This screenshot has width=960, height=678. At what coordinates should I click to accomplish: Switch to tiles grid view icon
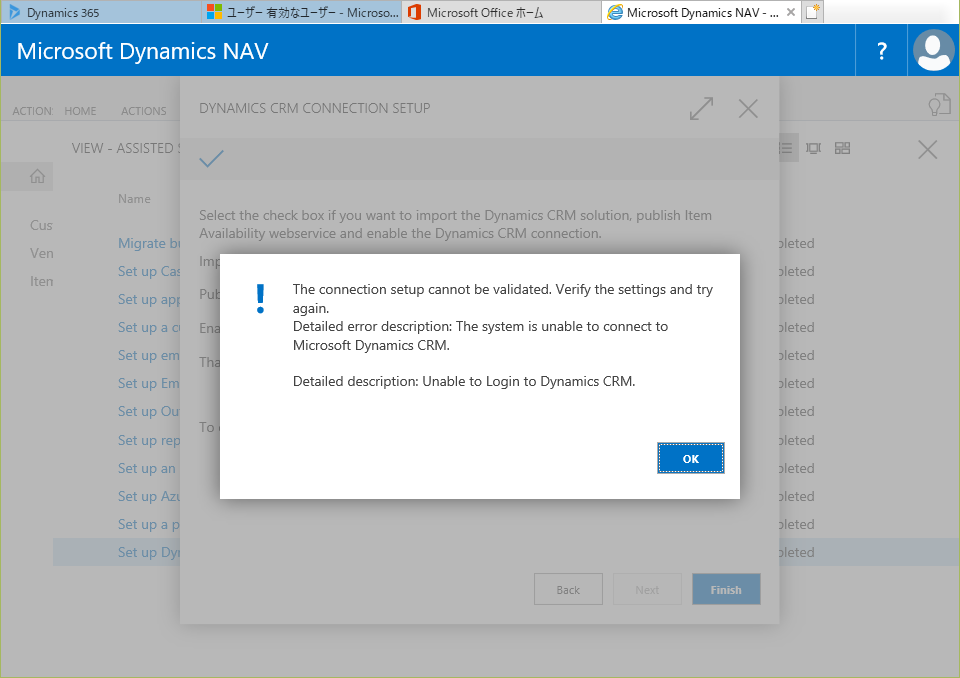pyautogui.click(x=842, y=148)
